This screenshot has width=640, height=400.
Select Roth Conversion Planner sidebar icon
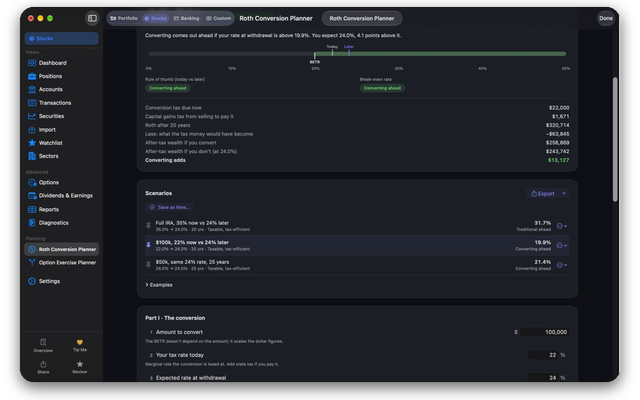click(x=32, y=249)
